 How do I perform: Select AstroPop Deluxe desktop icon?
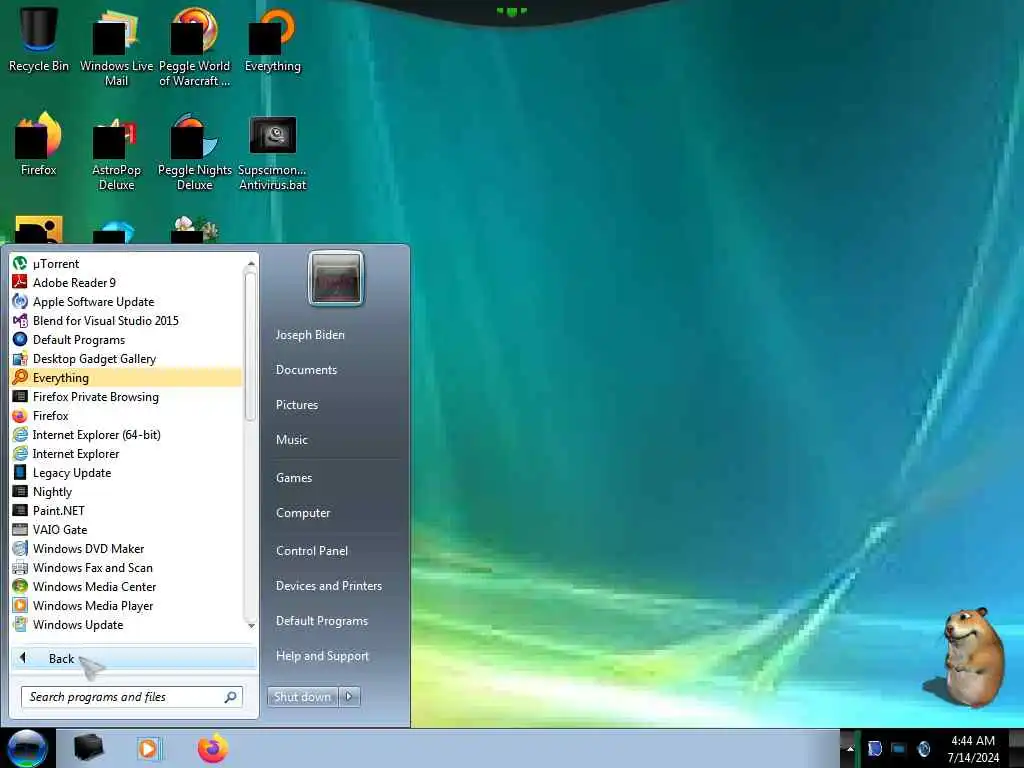pyautogui.click(x=116, y=152)
